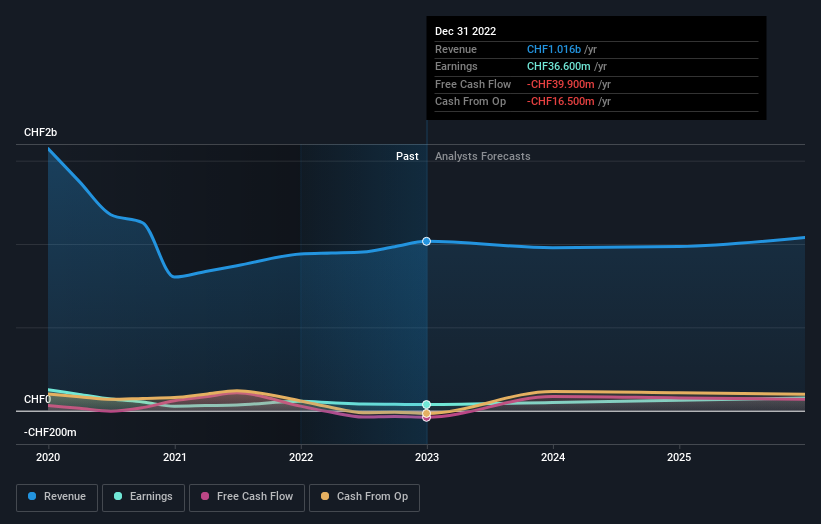Click the orange Cash From Op marker at 2023
The height and width of the screenshot is (524, 821).
[427, 414]
